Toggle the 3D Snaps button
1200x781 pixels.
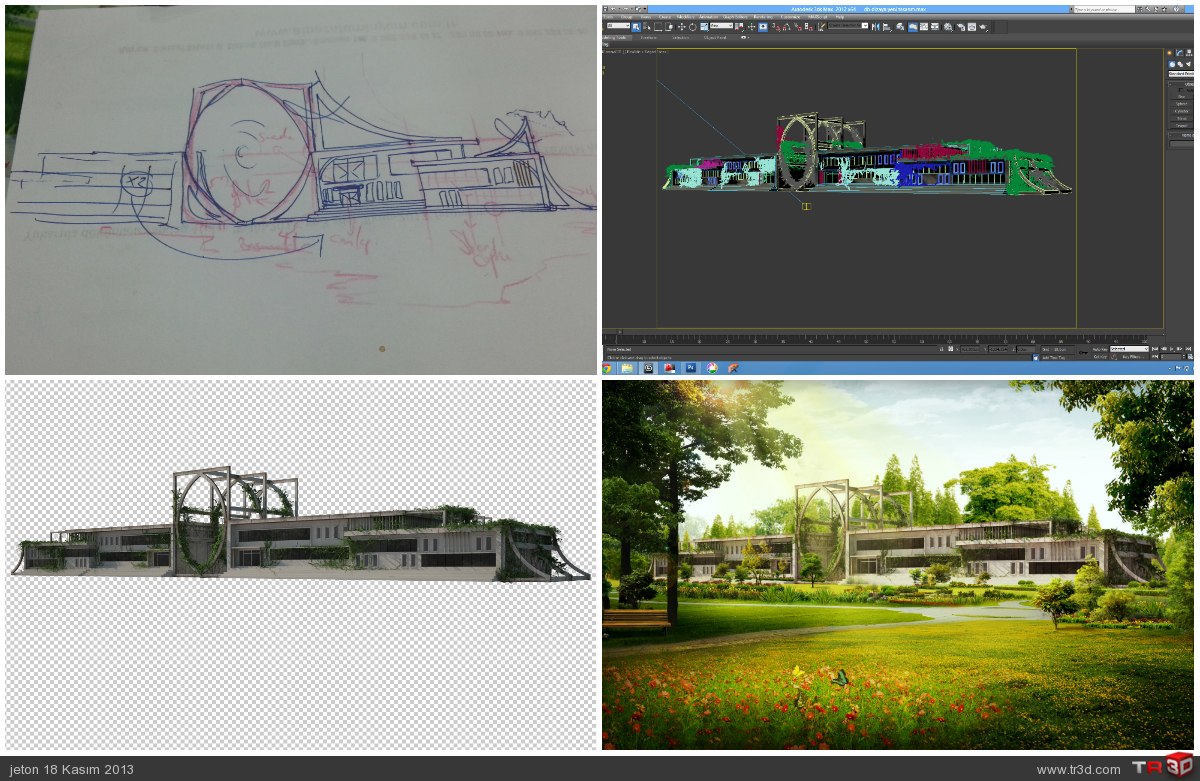coord(775,26)
